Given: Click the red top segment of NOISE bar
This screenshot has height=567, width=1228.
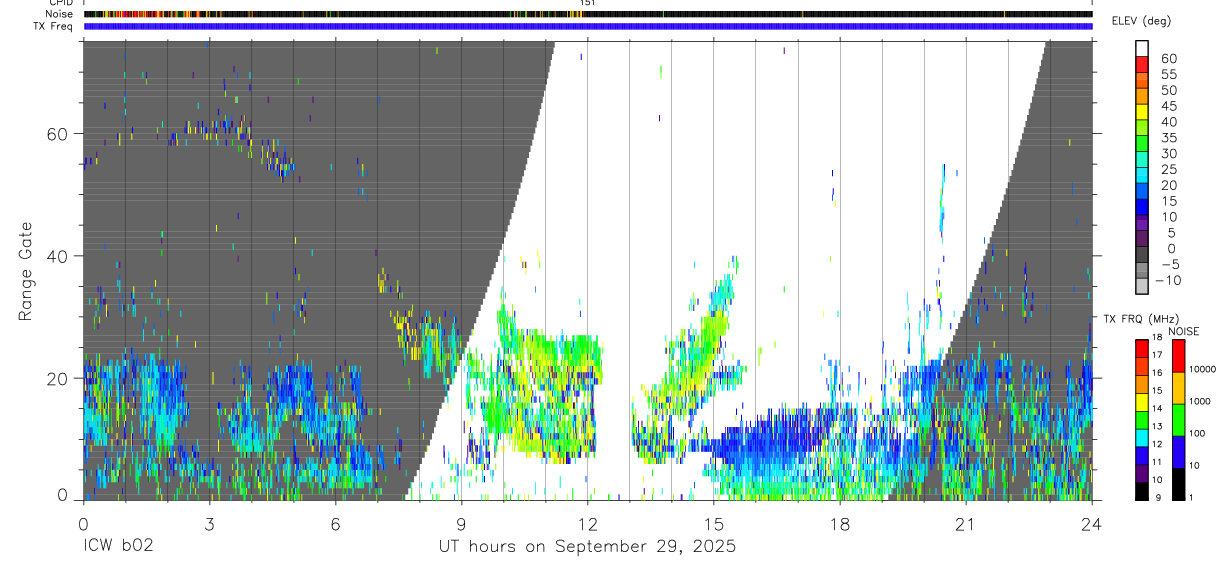Looking at the screenshot, I should 1178,355.
